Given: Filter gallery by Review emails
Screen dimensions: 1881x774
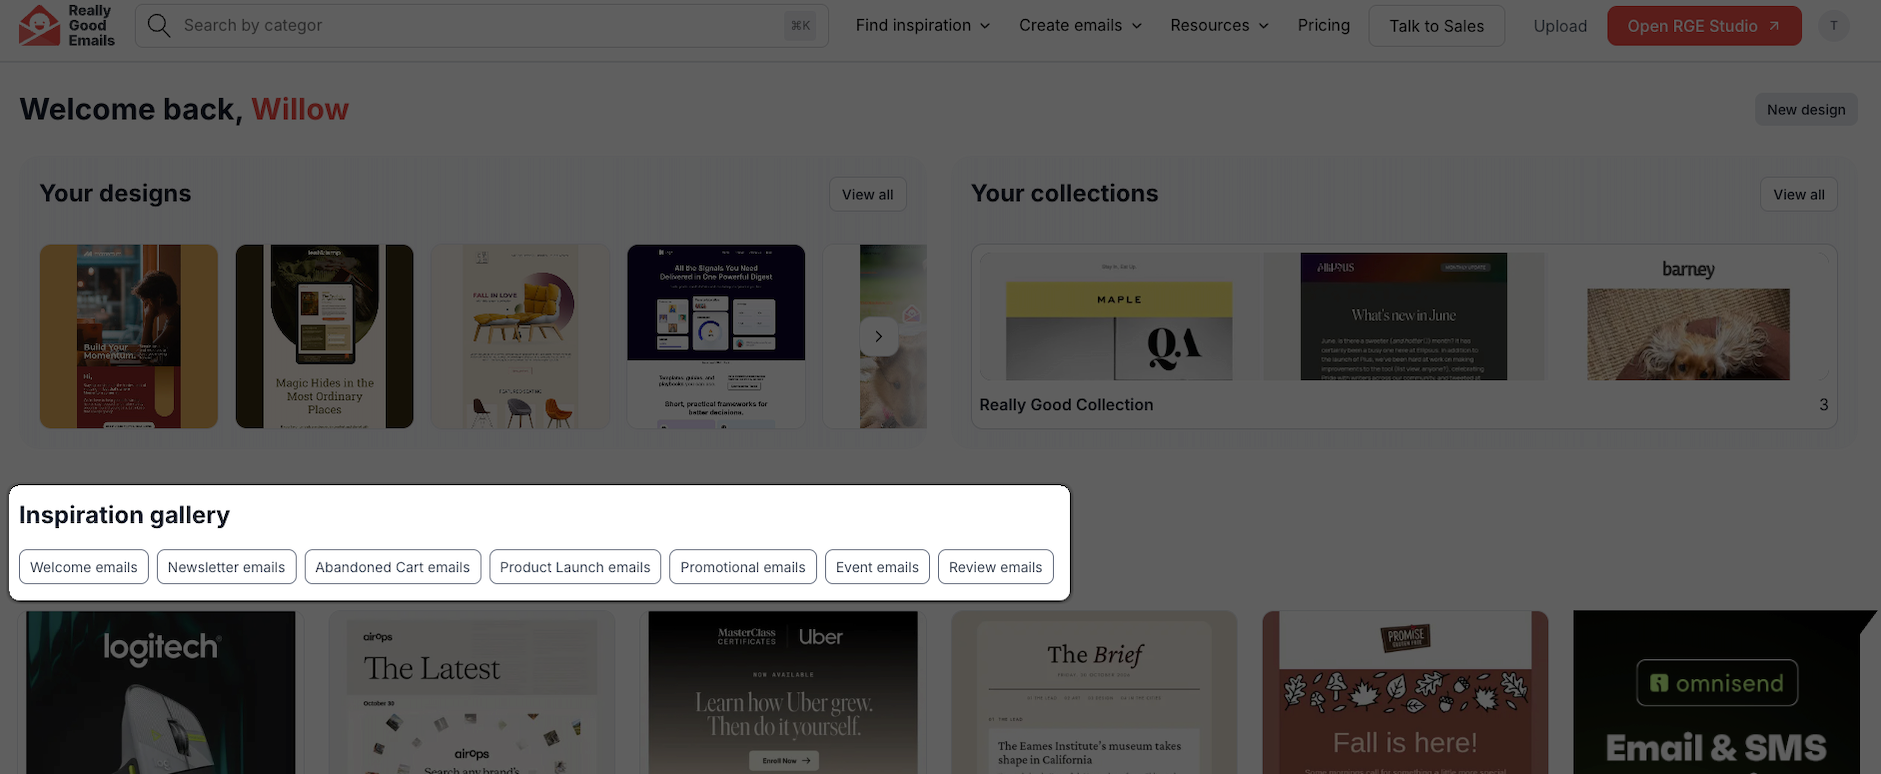Looking at the screenshot, I should pos(996,567).
